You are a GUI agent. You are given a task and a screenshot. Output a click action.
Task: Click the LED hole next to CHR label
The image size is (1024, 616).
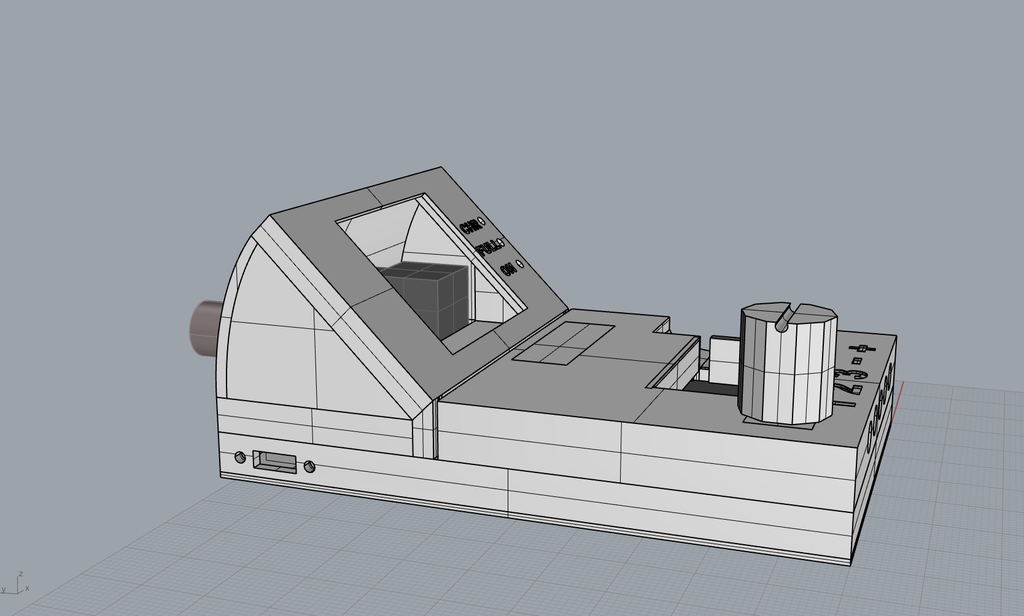481,221
